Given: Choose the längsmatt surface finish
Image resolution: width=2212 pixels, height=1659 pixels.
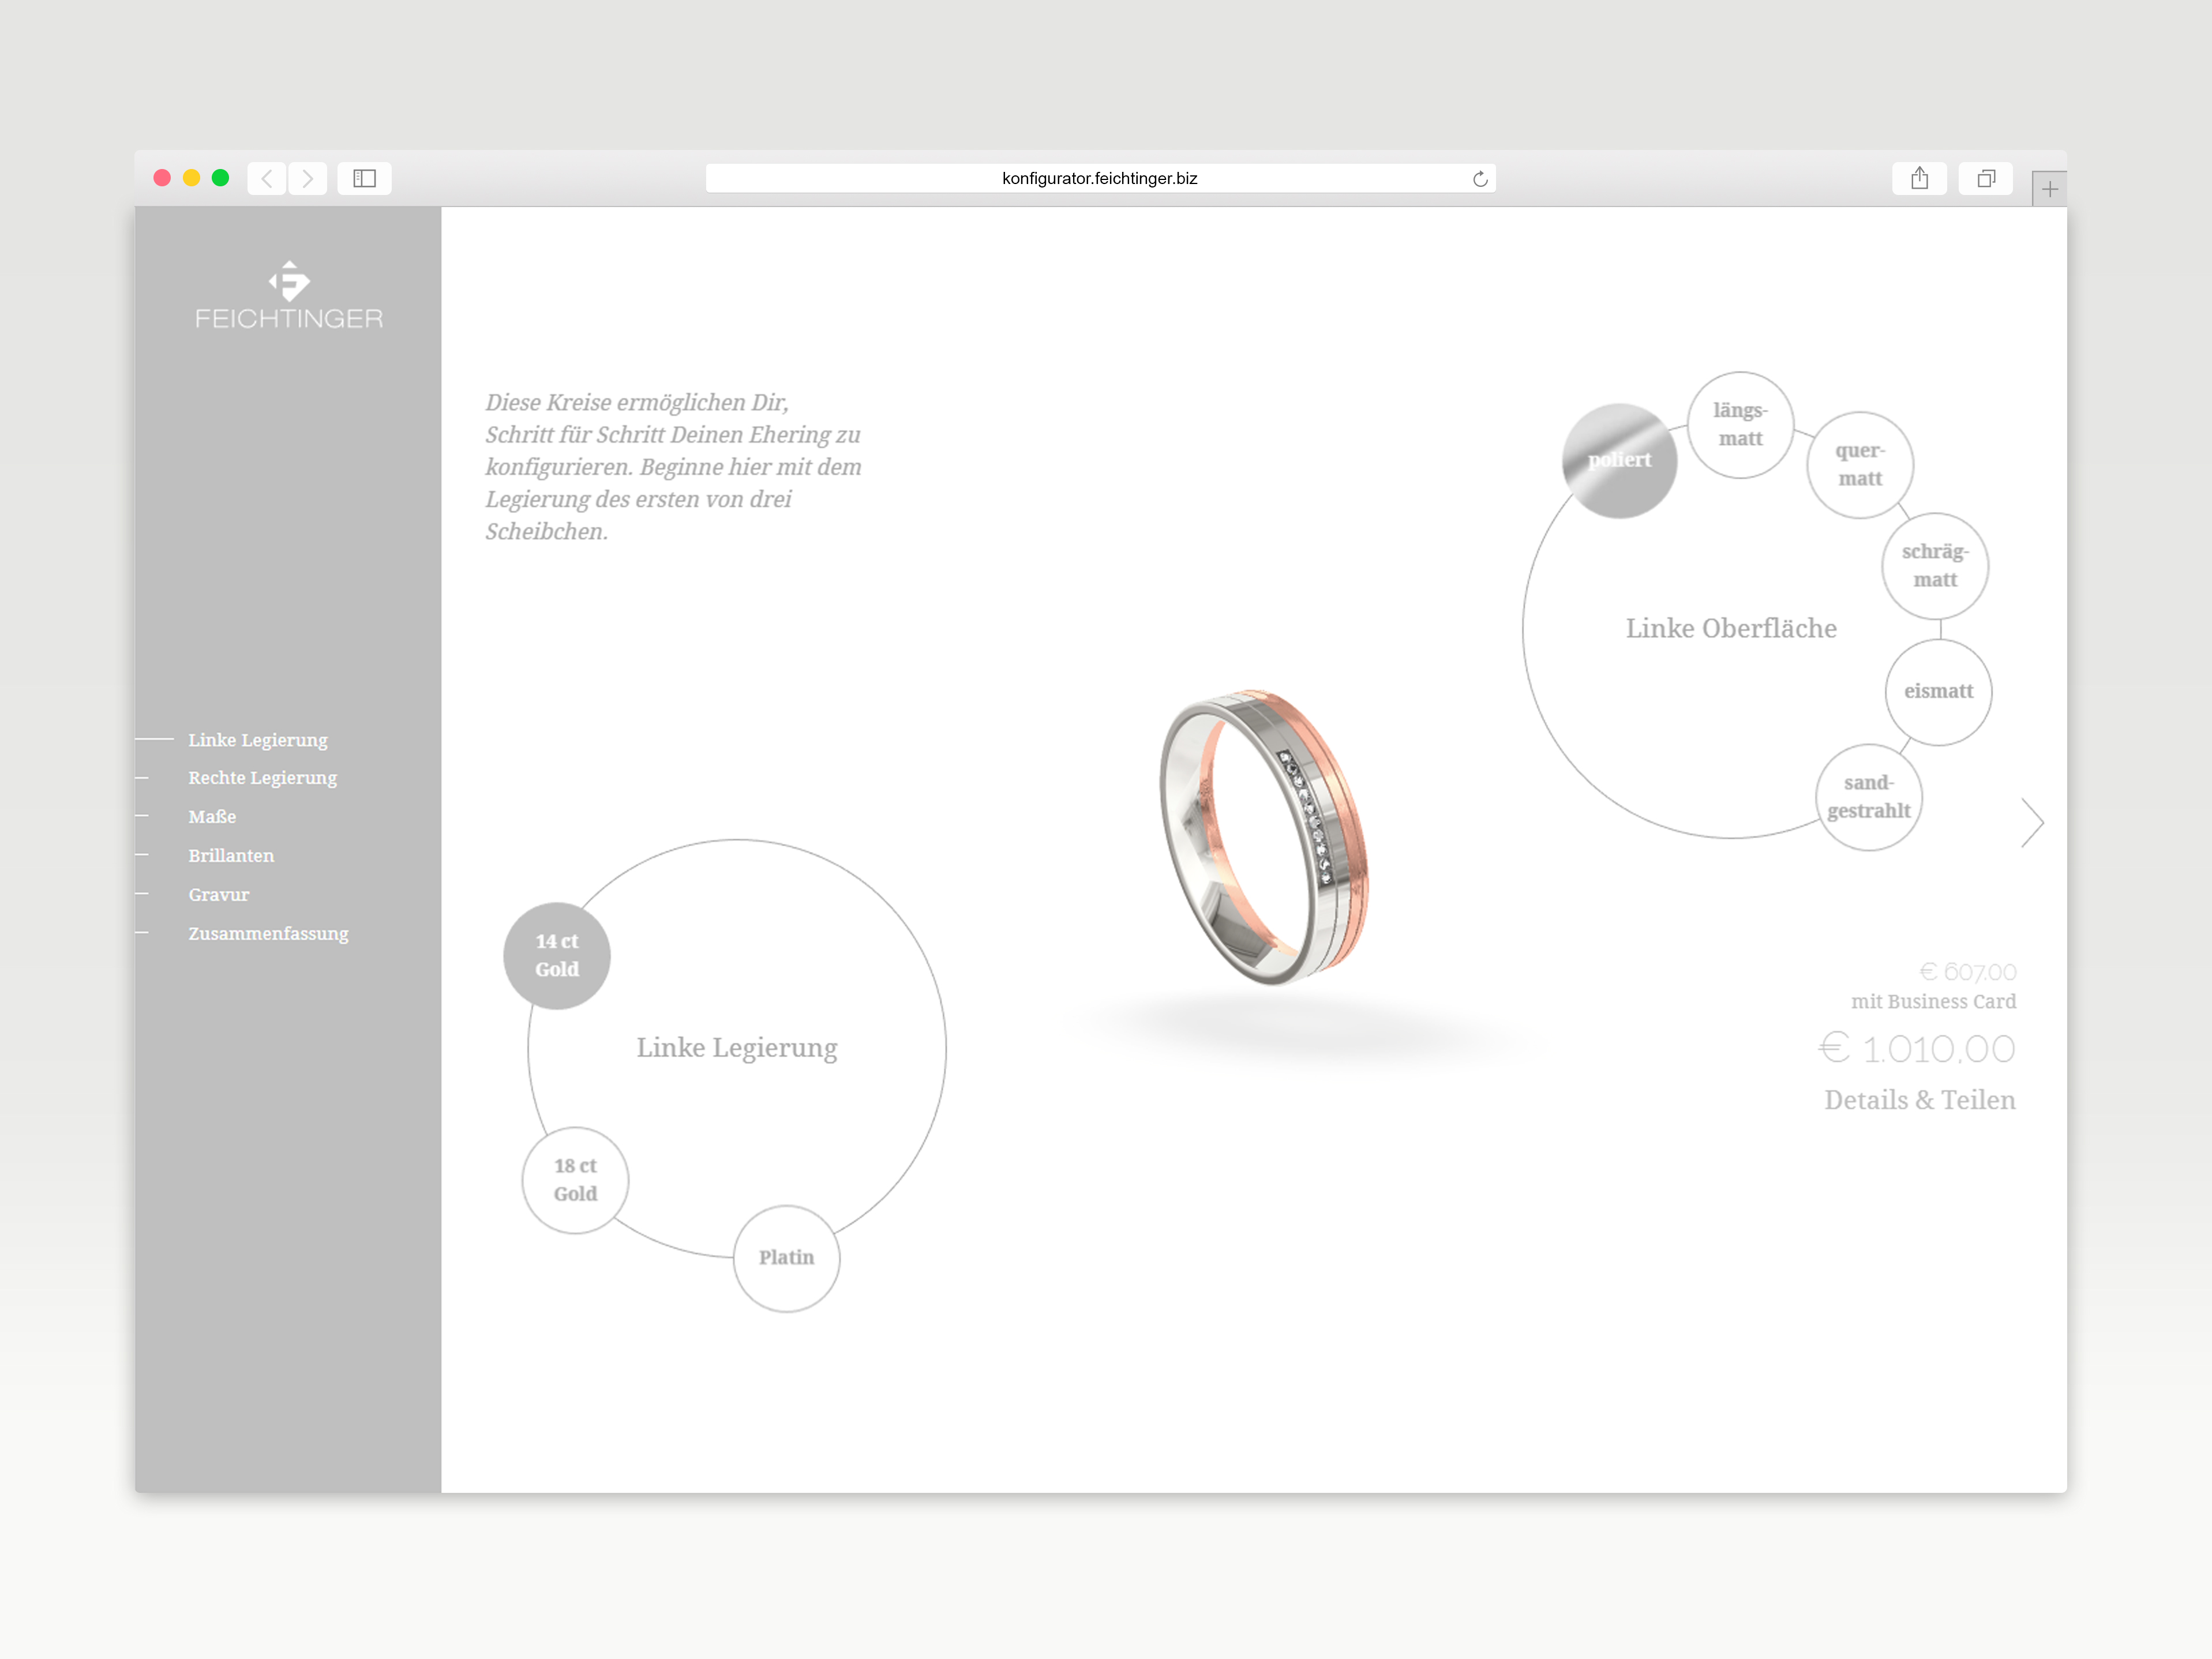Looking at the screenshot, I should [1741, 425].
